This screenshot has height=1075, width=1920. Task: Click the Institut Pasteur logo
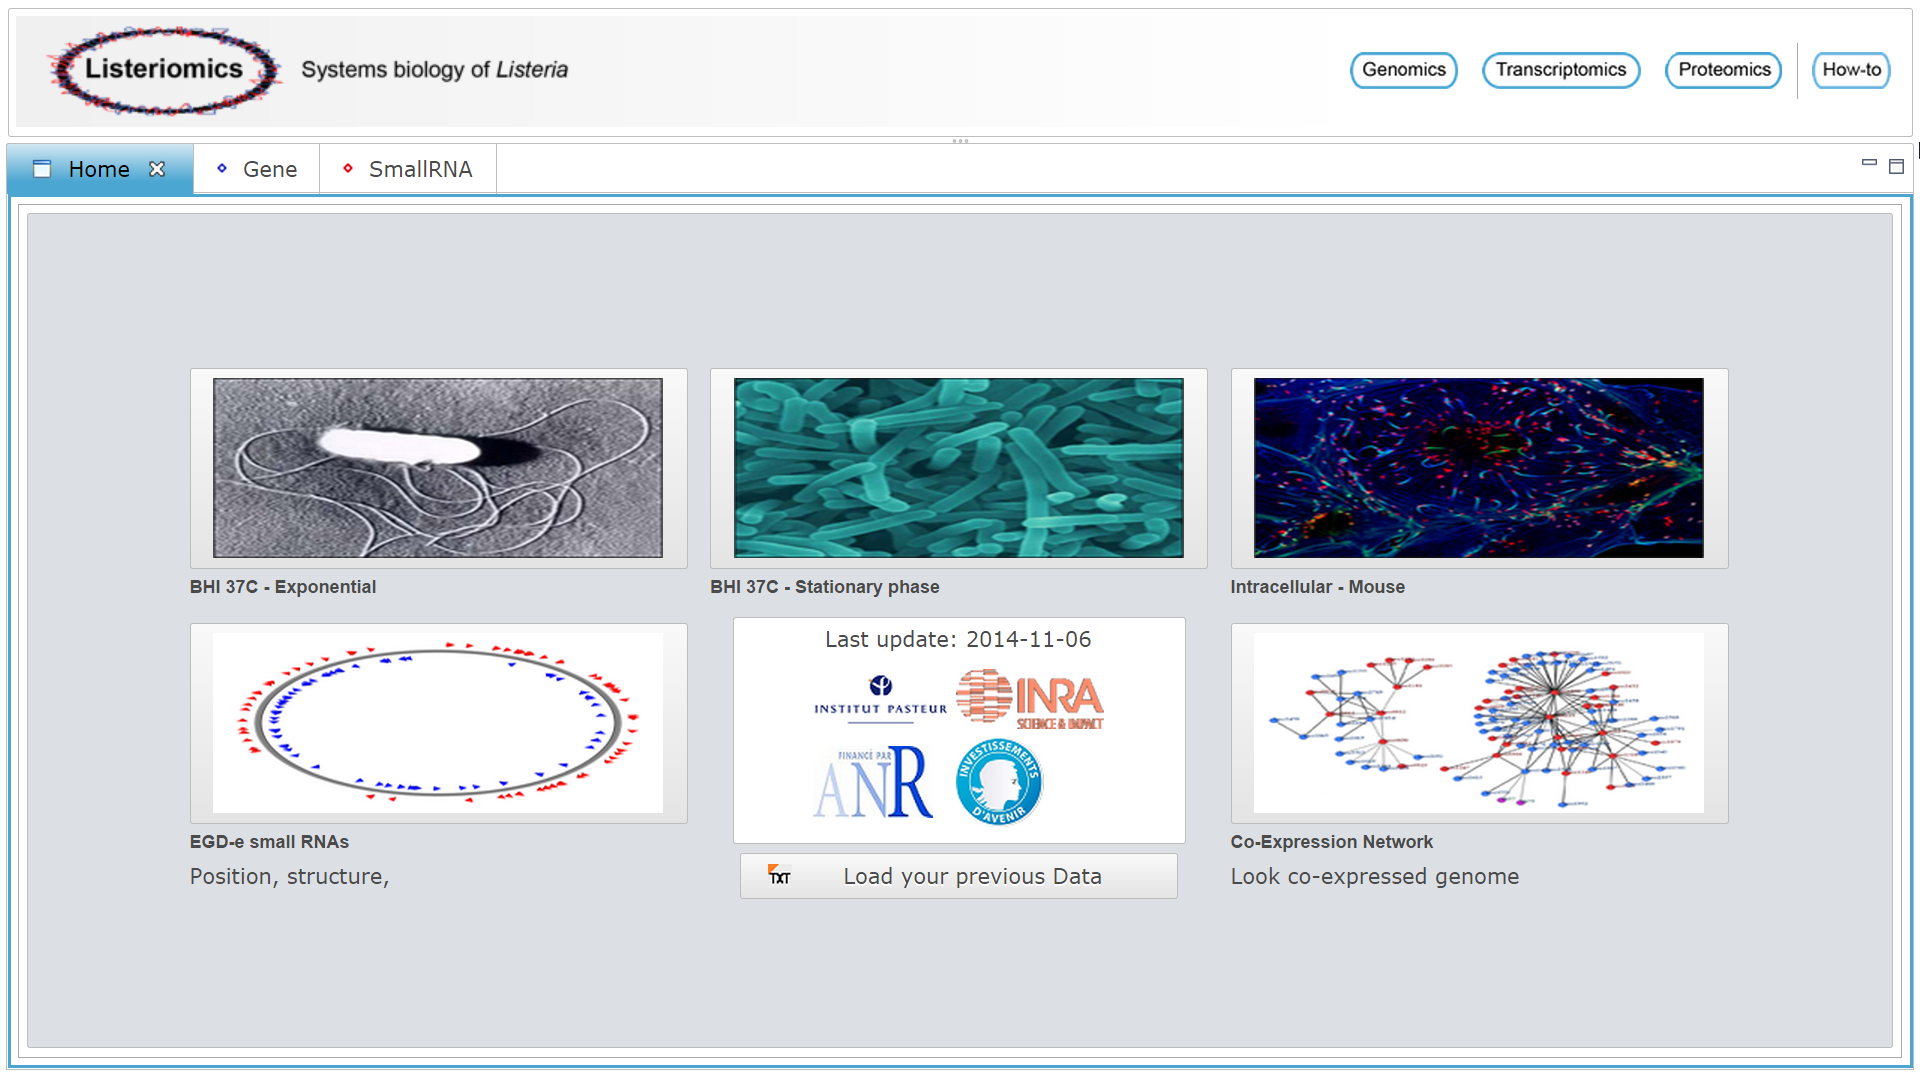(x=880, y=696)
